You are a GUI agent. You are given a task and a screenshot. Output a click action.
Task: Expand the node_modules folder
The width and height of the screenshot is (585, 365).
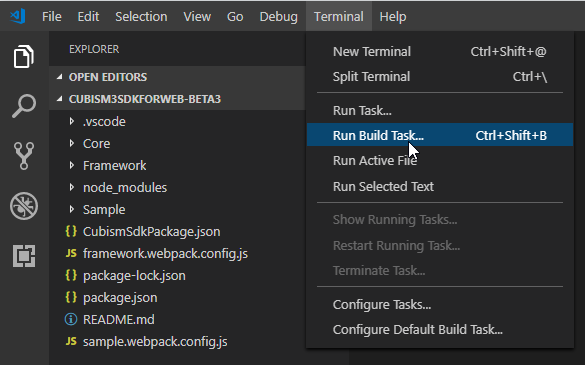point(125,187)
